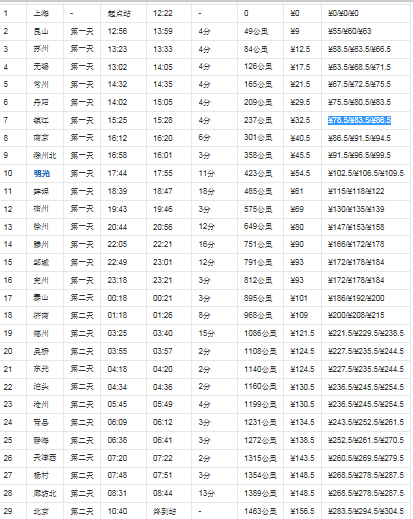Image resolution: width=413 pixels, height=519 pixels.
Task: Open the blue 明光 station link
Action: [42, 173]
